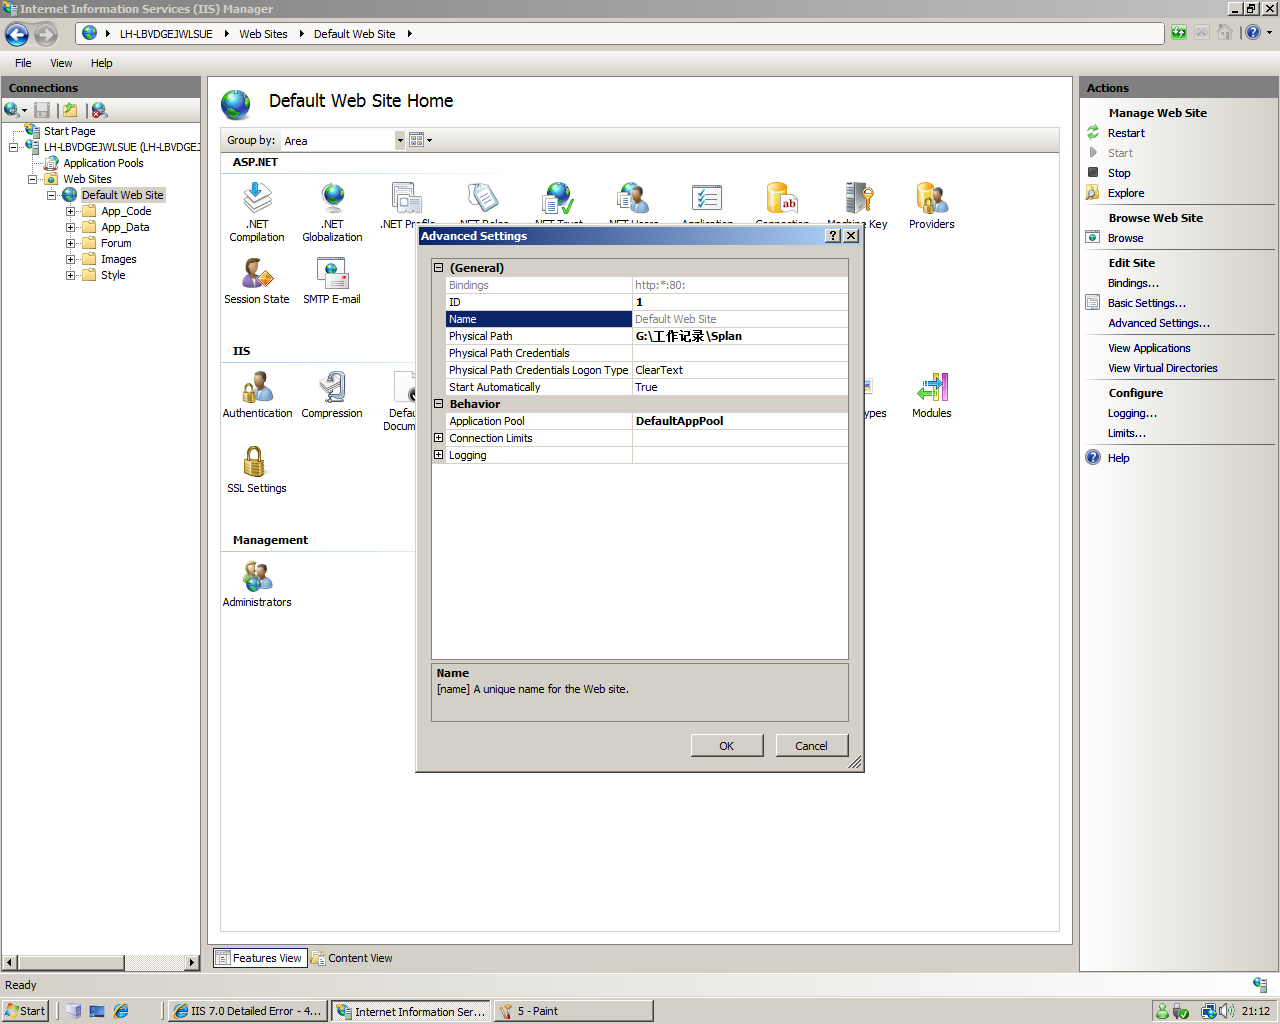Open the .NET Globalization feature icon
The width and height of the screenshot is (1280, 1024).
(x=333, y=198)
